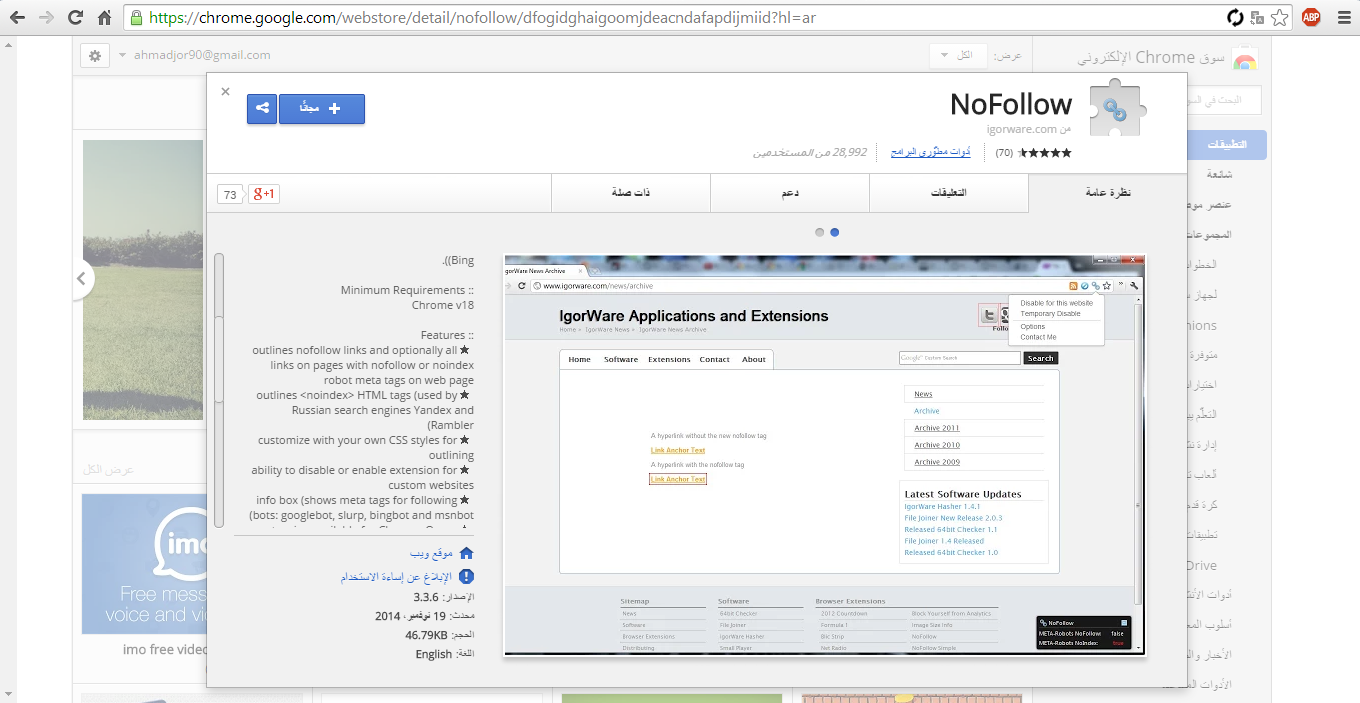1360x703 pixels.
Task: Open the الكل view filter dropdown
Action: 957,55
